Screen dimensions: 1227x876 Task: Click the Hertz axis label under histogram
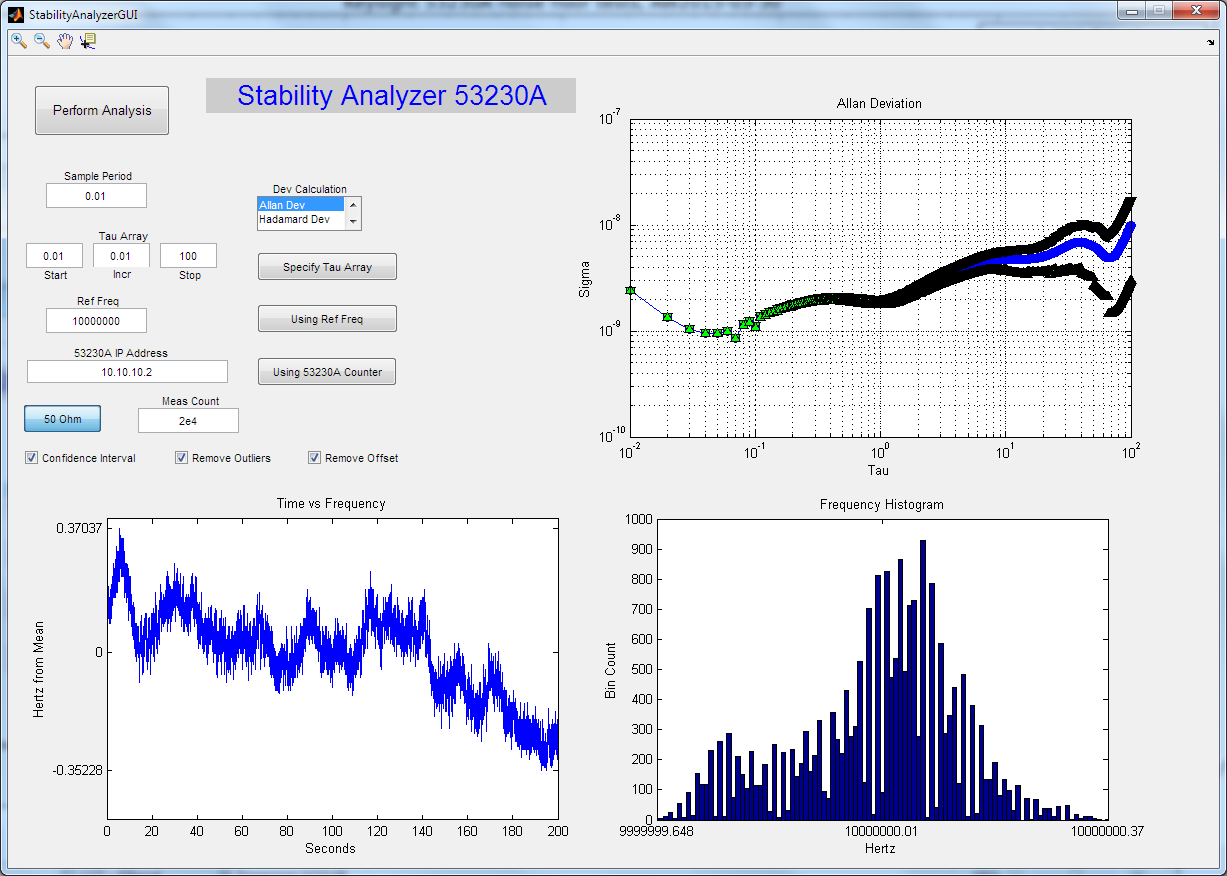[880, 848]
